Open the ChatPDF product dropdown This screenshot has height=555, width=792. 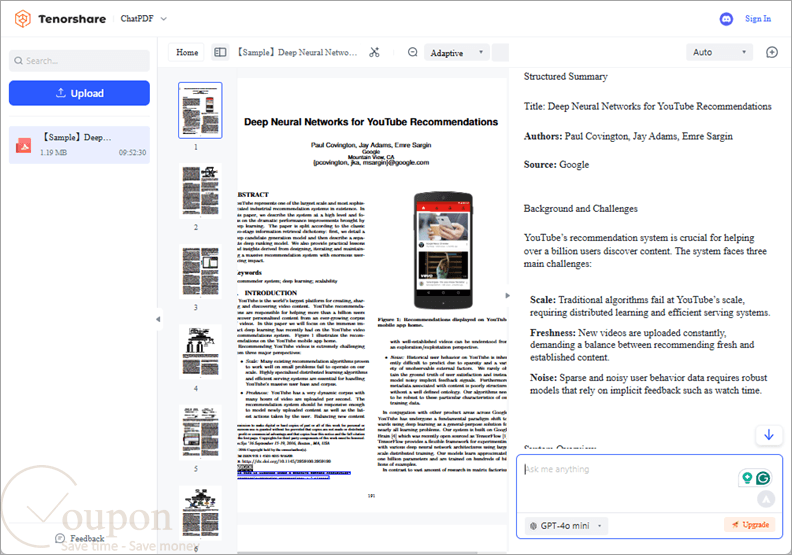143,19
